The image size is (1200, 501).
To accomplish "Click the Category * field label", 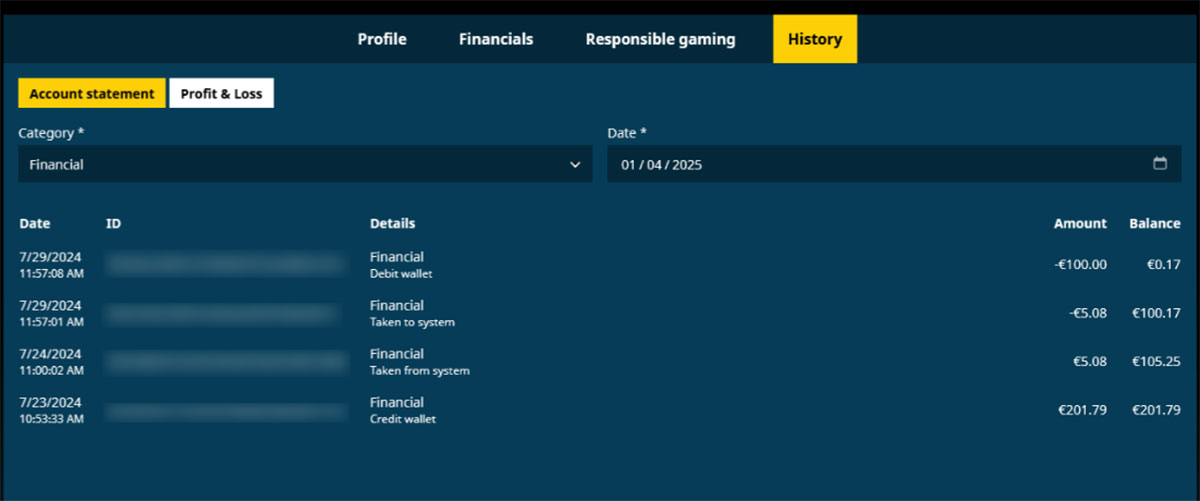I will pyautogui.click(x=51, y=132).
